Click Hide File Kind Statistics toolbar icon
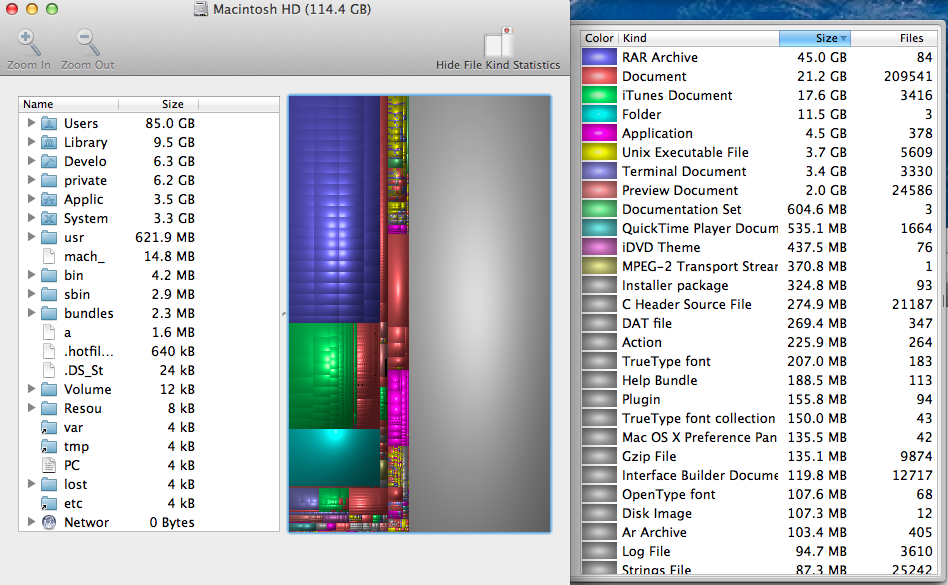Screen dimensions: 948x585 [499, 42]
